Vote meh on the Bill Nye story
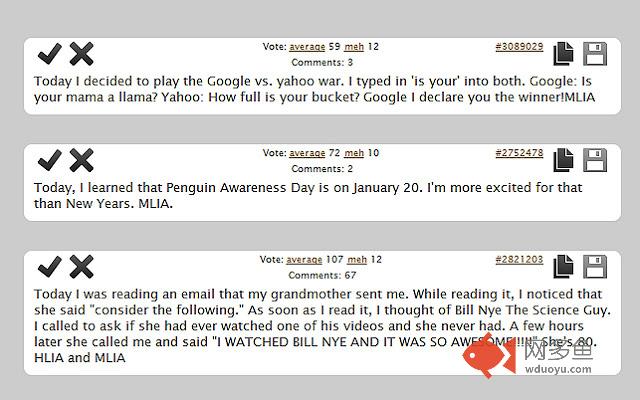640x400 pixels. coord(357,260)
